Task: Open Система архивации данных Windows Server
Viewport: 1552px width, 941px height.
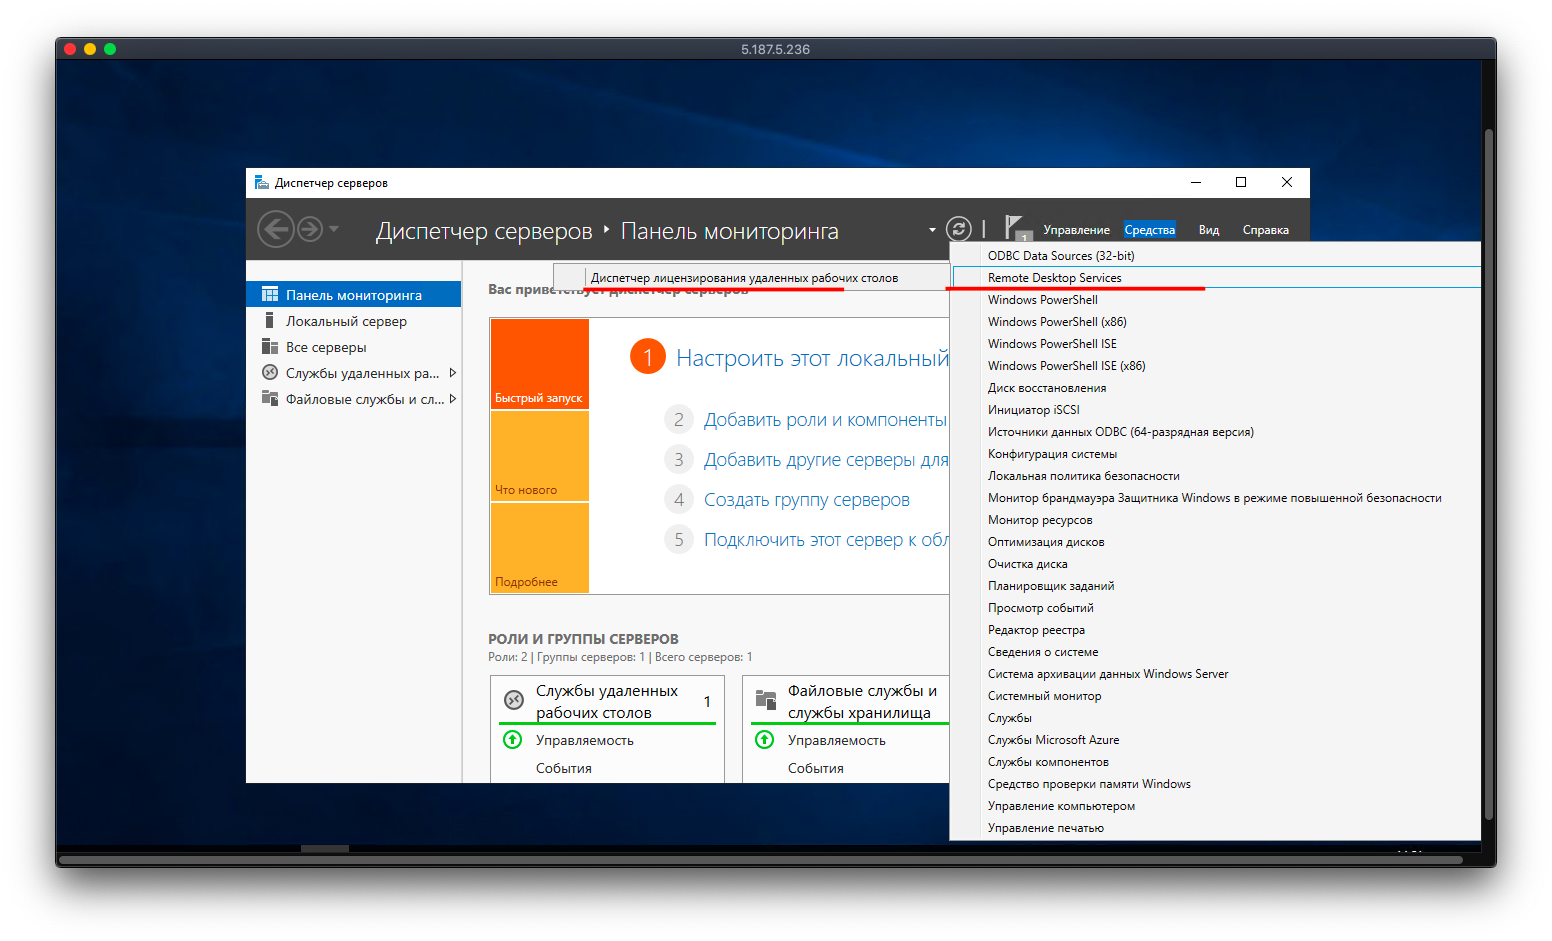Action: [x=1216, y=673]
